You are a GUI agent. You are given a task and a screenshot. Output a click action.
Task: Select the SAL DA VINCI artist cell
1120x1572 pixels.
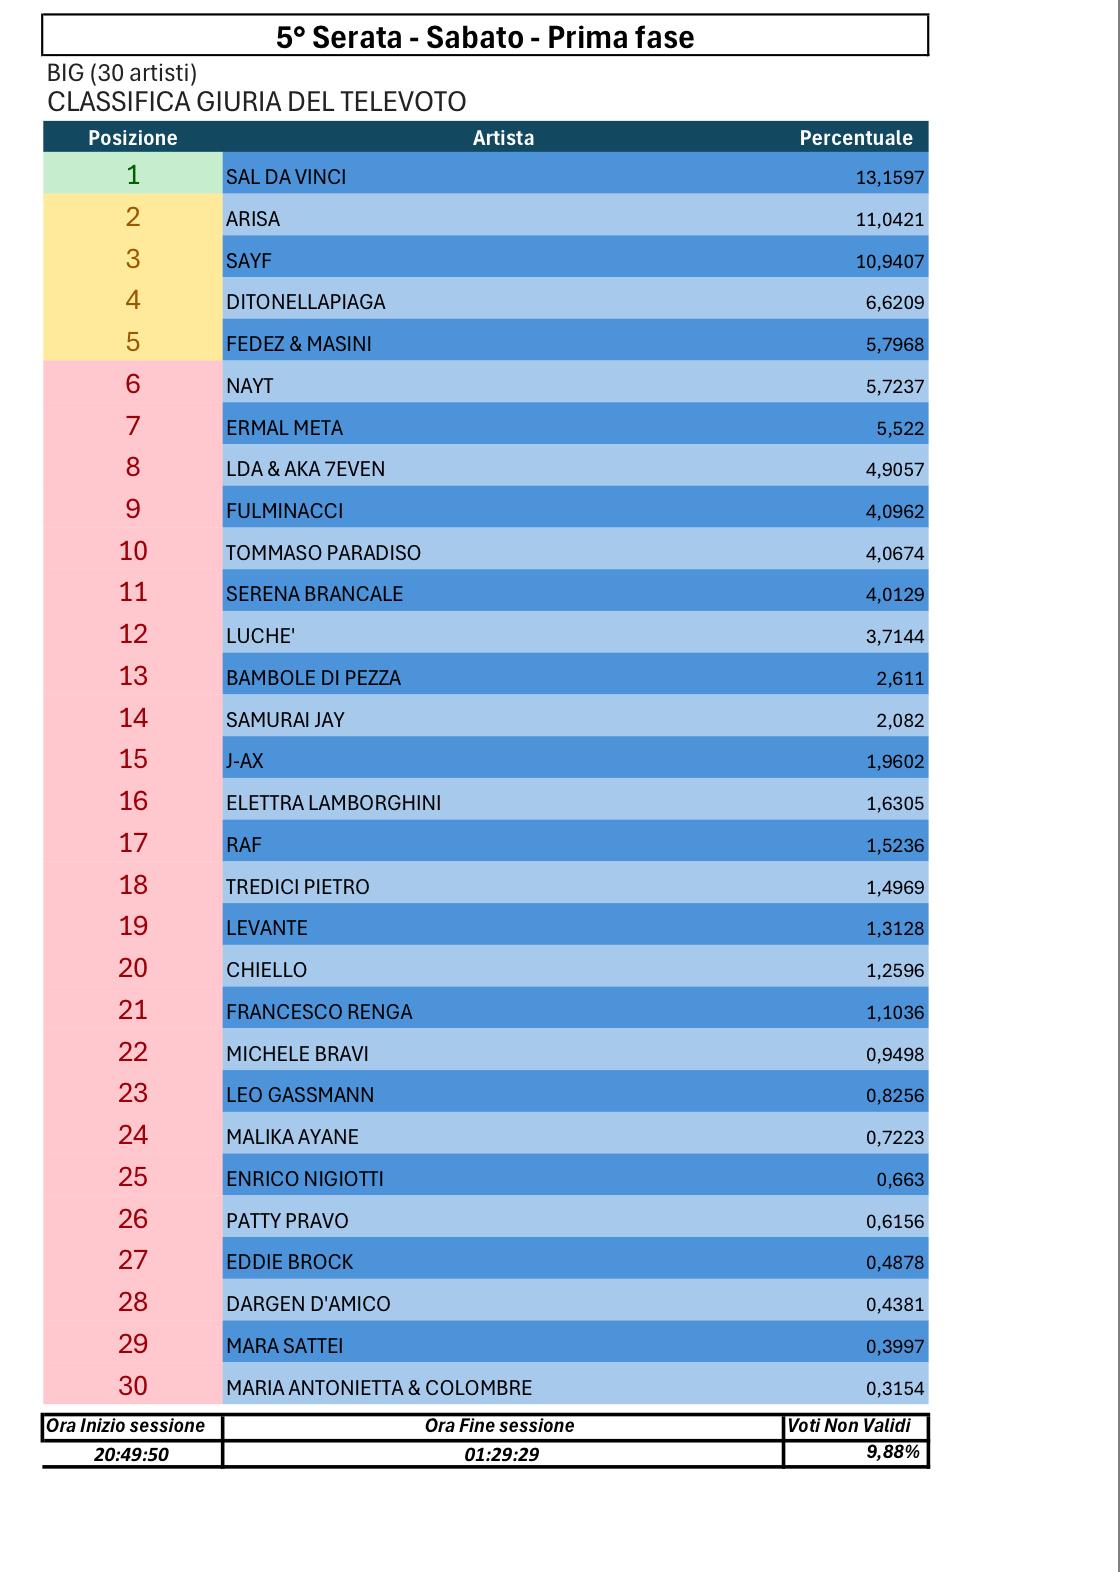tap(286, 177)
